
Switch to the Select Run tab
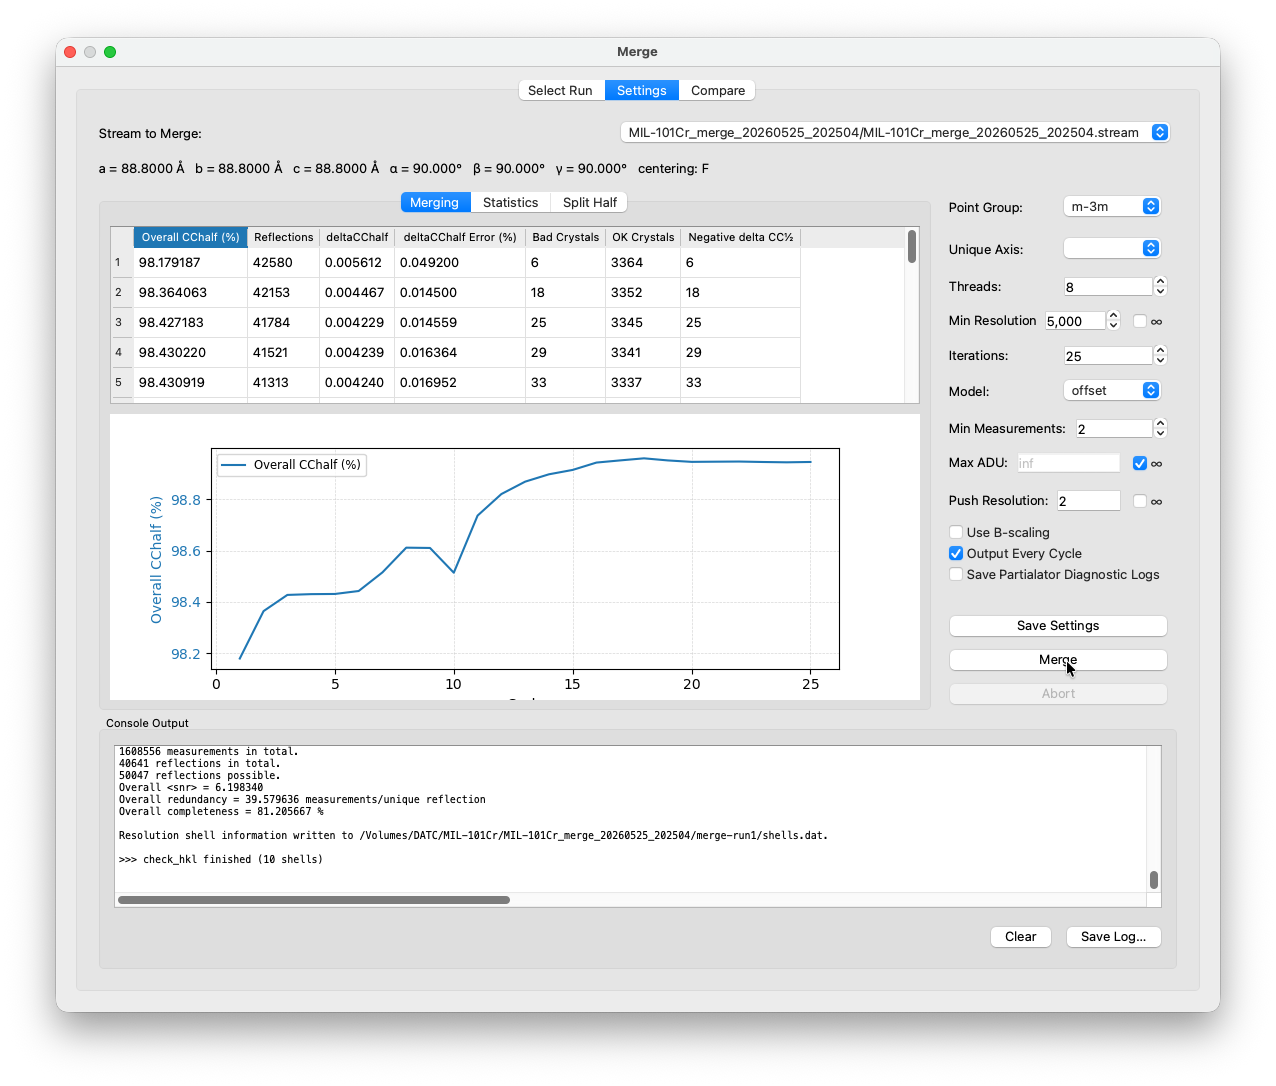pos(560,90)
